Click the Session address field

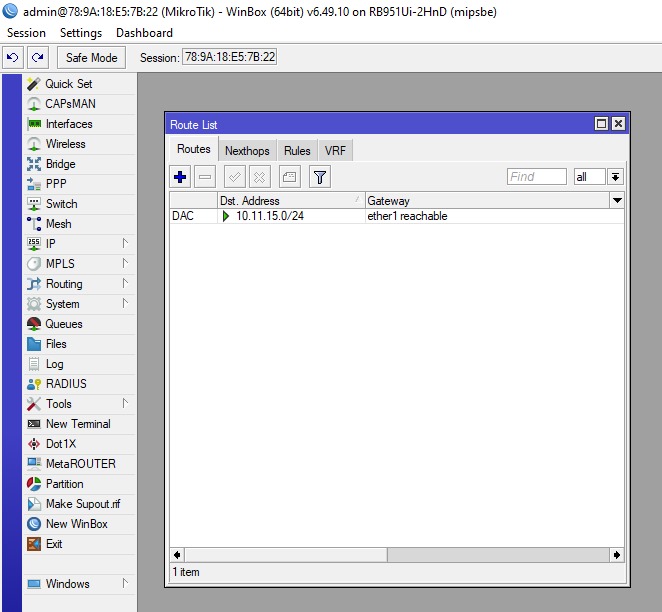click(x=230, y=57)
